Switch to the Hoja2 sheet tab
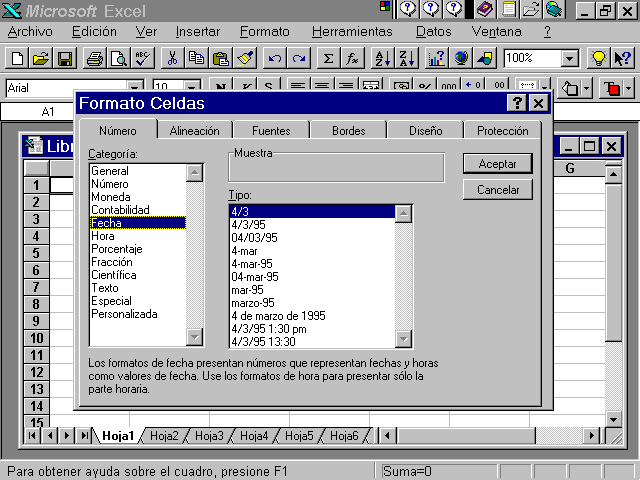Image resolution: width=640 pixels, height=480 pixels. click(x=164, y=436)
